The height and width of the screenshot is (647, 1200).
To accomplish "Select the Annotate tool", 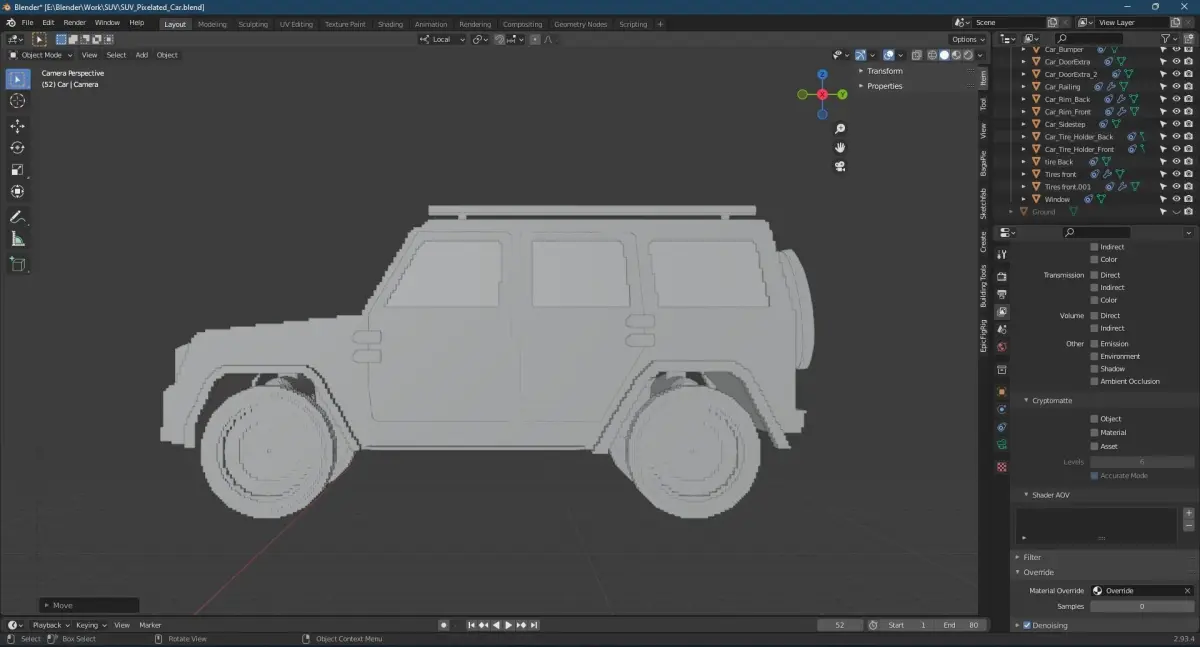I will click(17, 217).
